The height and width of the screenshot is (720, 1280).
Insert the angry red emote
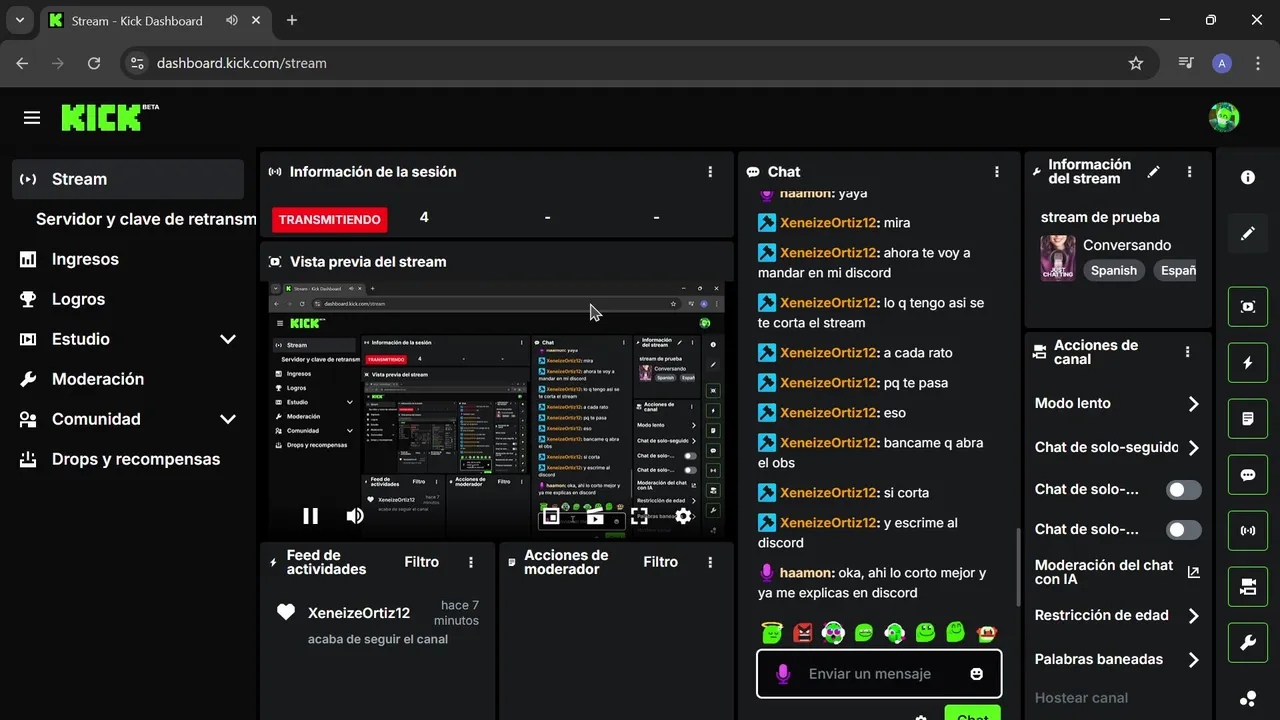[x=803, y=632]
